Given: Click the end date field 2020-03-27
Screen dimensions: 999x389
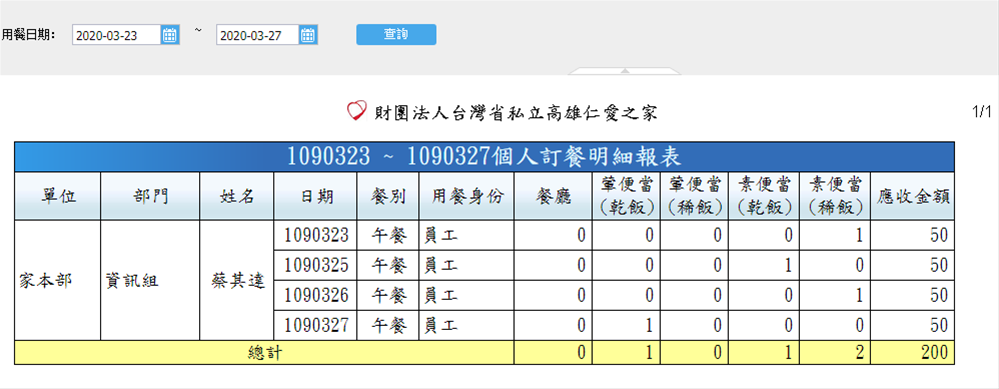Looking at the screenshot, I should [258, 35].
